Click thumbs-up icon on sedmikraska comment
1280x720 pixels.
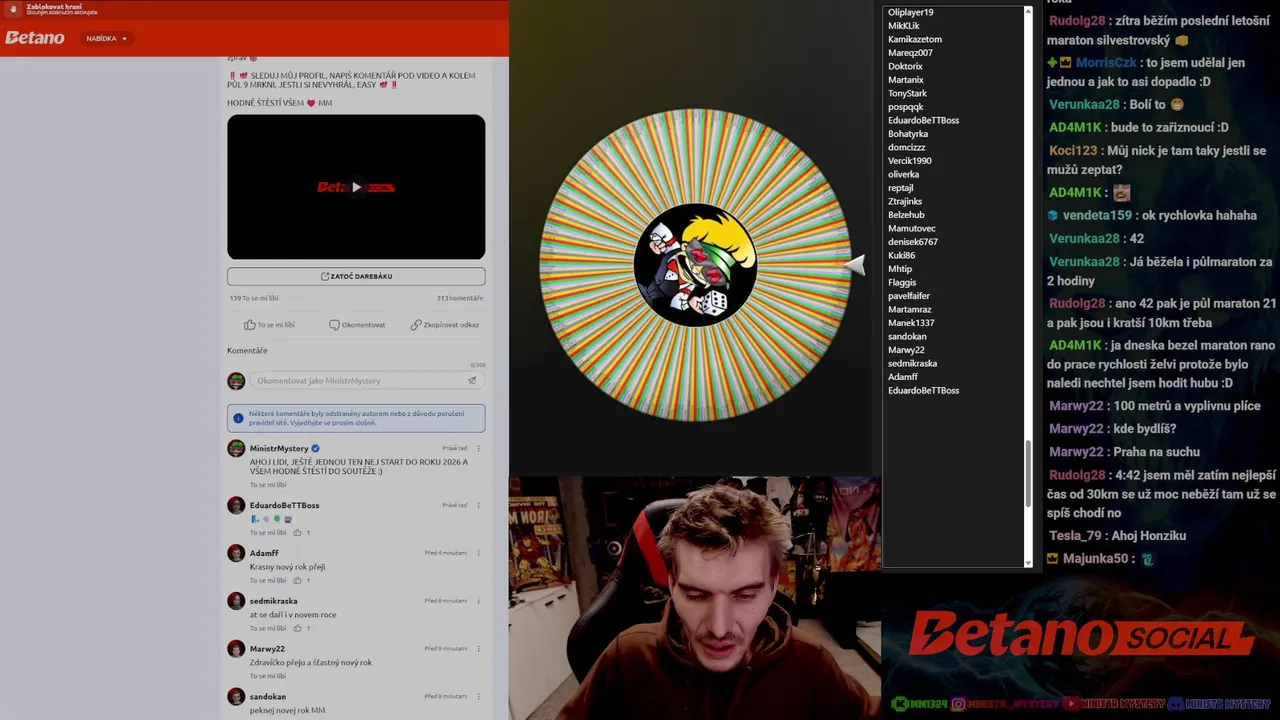(x=297, y=628)
